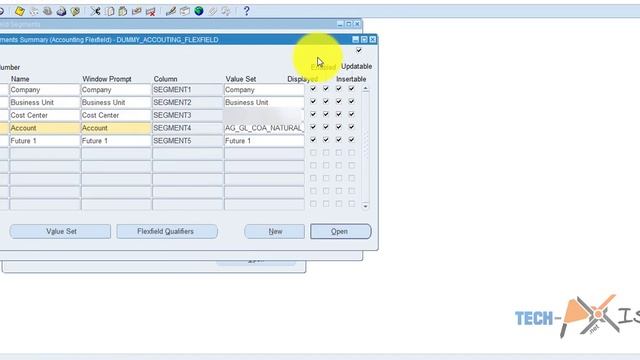Select the highlighted Account Name field

[44, 128]
